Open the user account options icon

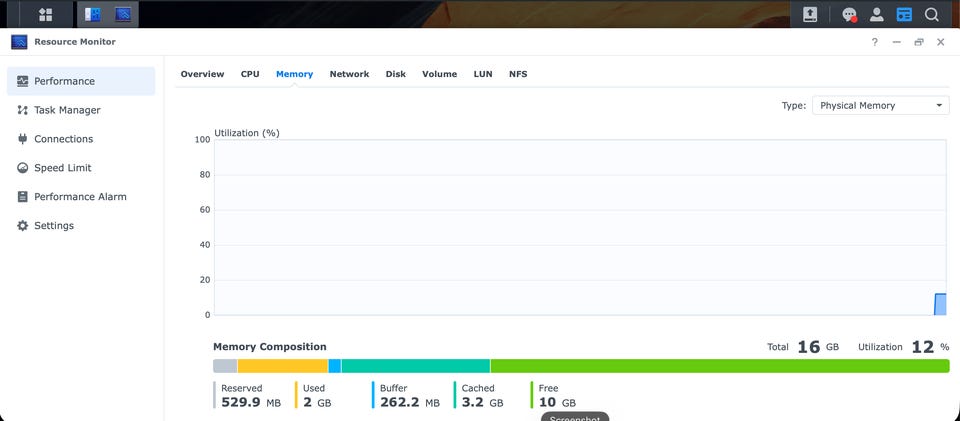click(x=877, y=14)
